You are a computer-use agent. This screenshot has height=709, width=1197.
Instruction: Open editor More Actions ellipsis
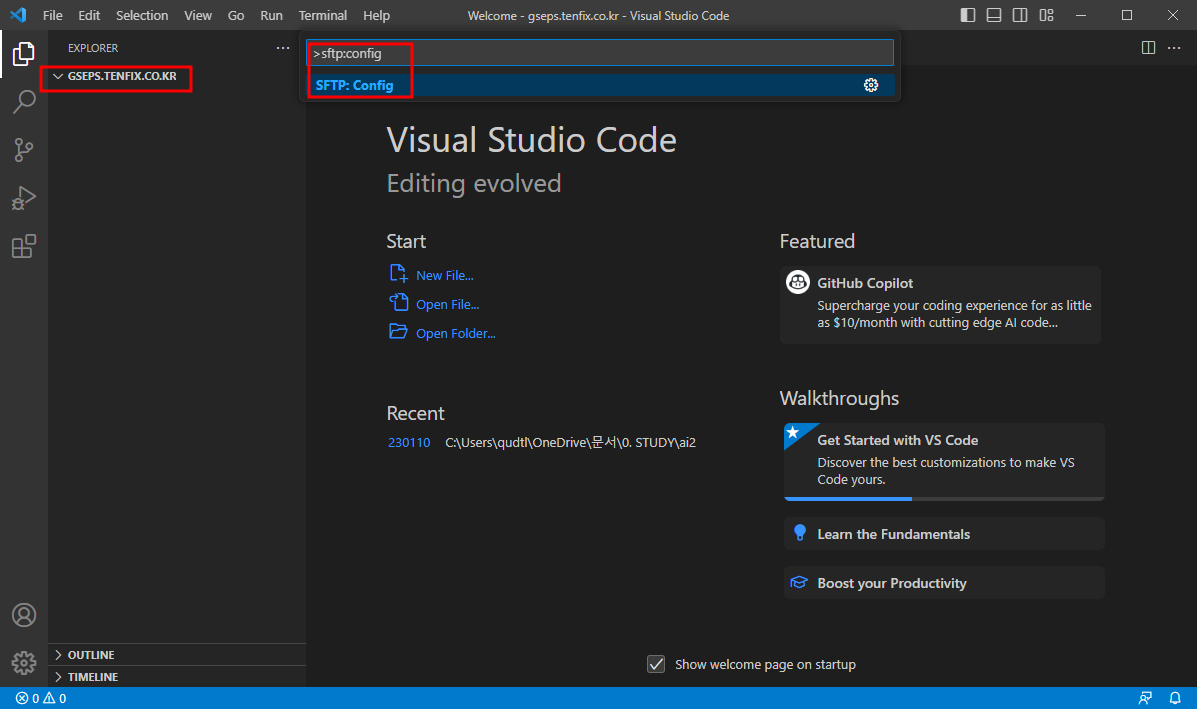(x=1174, y=47)
